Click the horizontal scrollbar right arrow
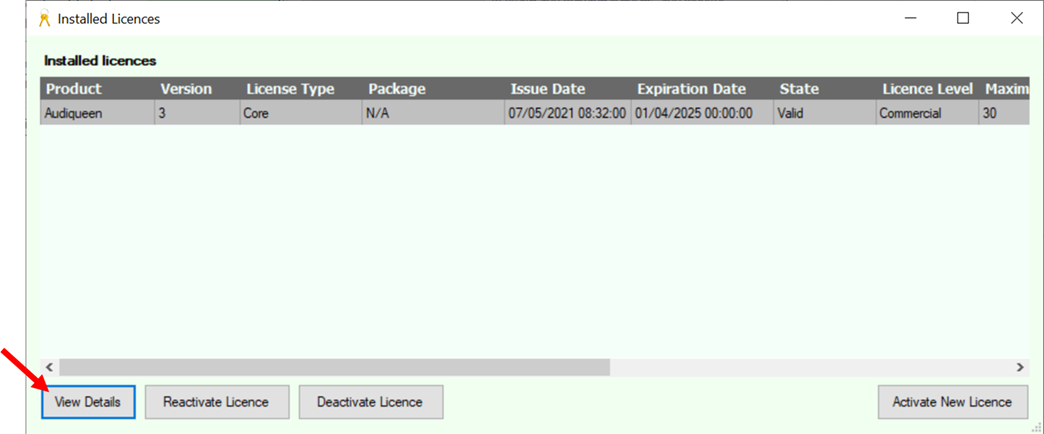Screen dimensions: 1044x434 pos(1020,367)
